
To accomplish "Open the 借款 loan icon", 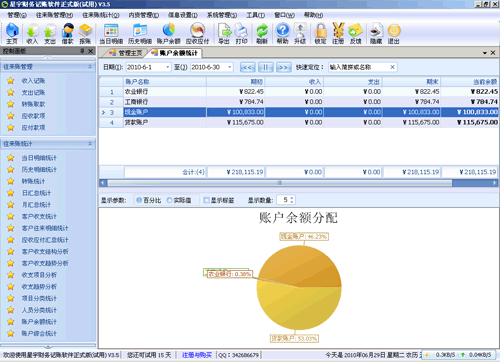I will coord(68,33).
